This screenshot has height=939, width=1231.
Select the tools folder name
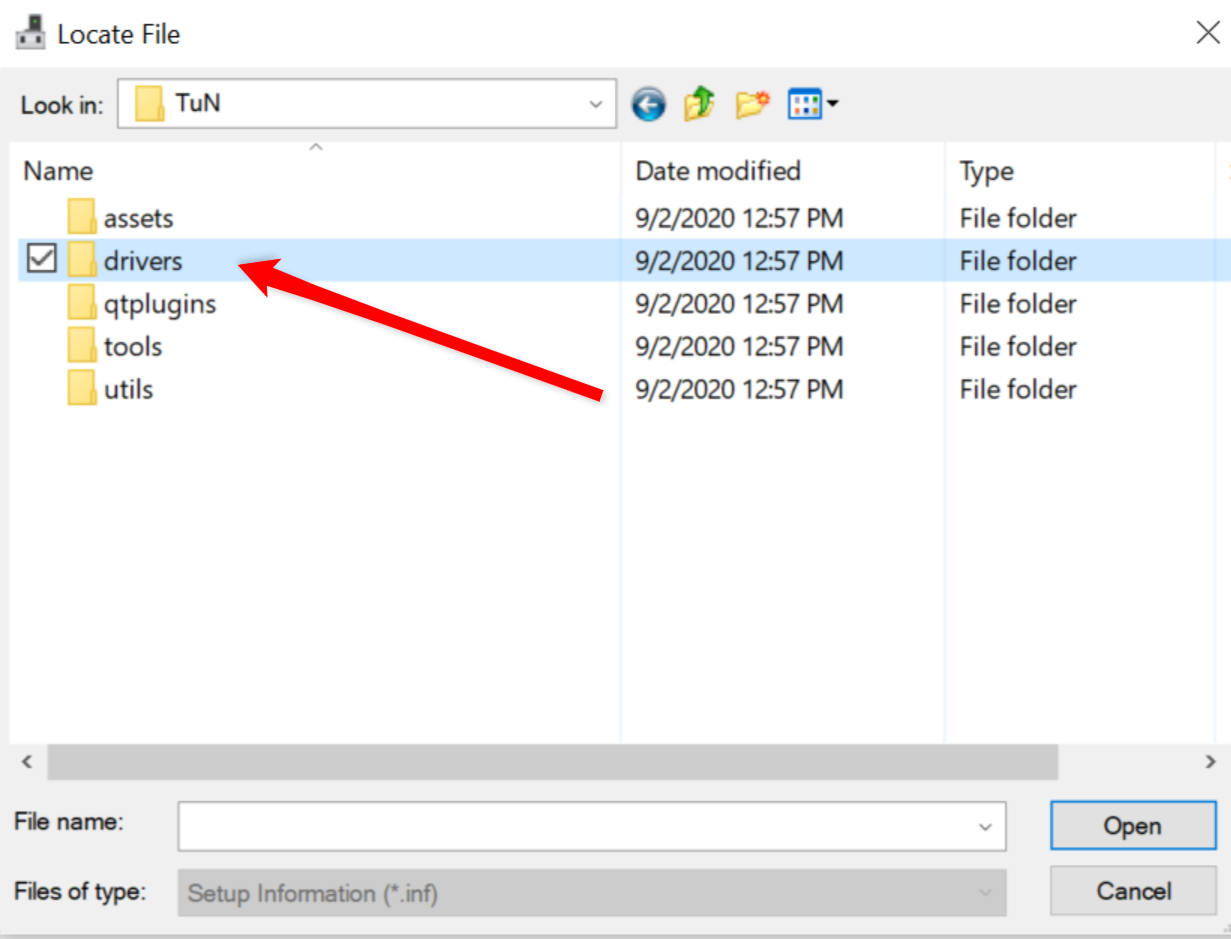[133, 347]
